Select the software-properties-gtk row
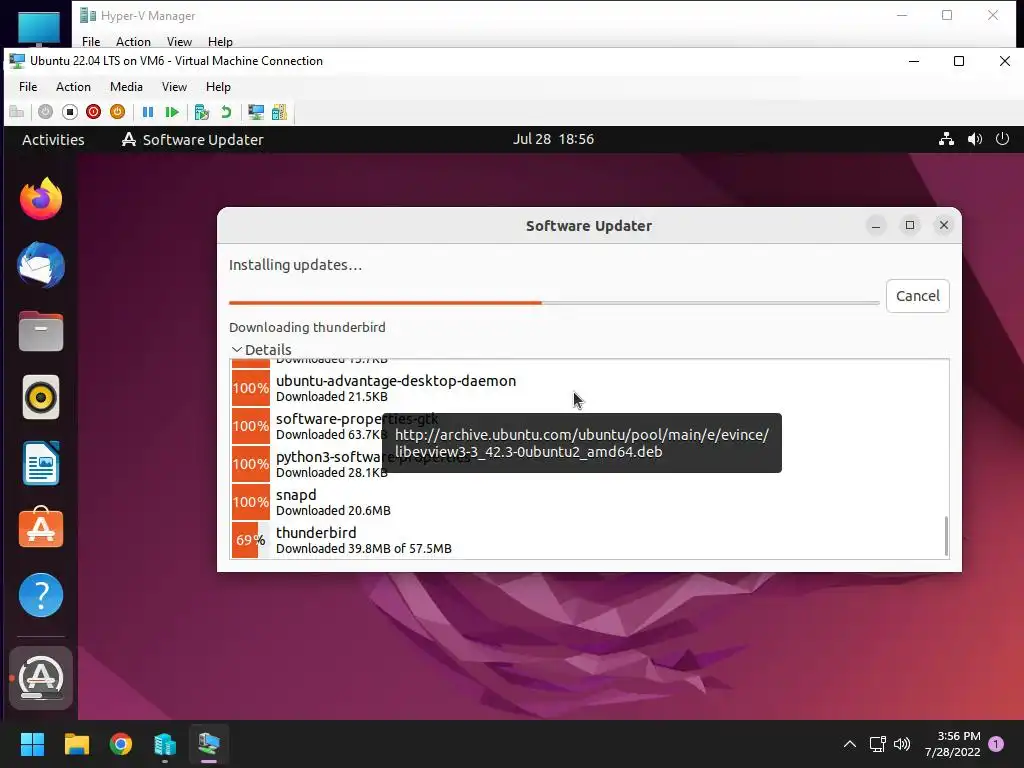The image size is (1024, 768). click(588, 426)
